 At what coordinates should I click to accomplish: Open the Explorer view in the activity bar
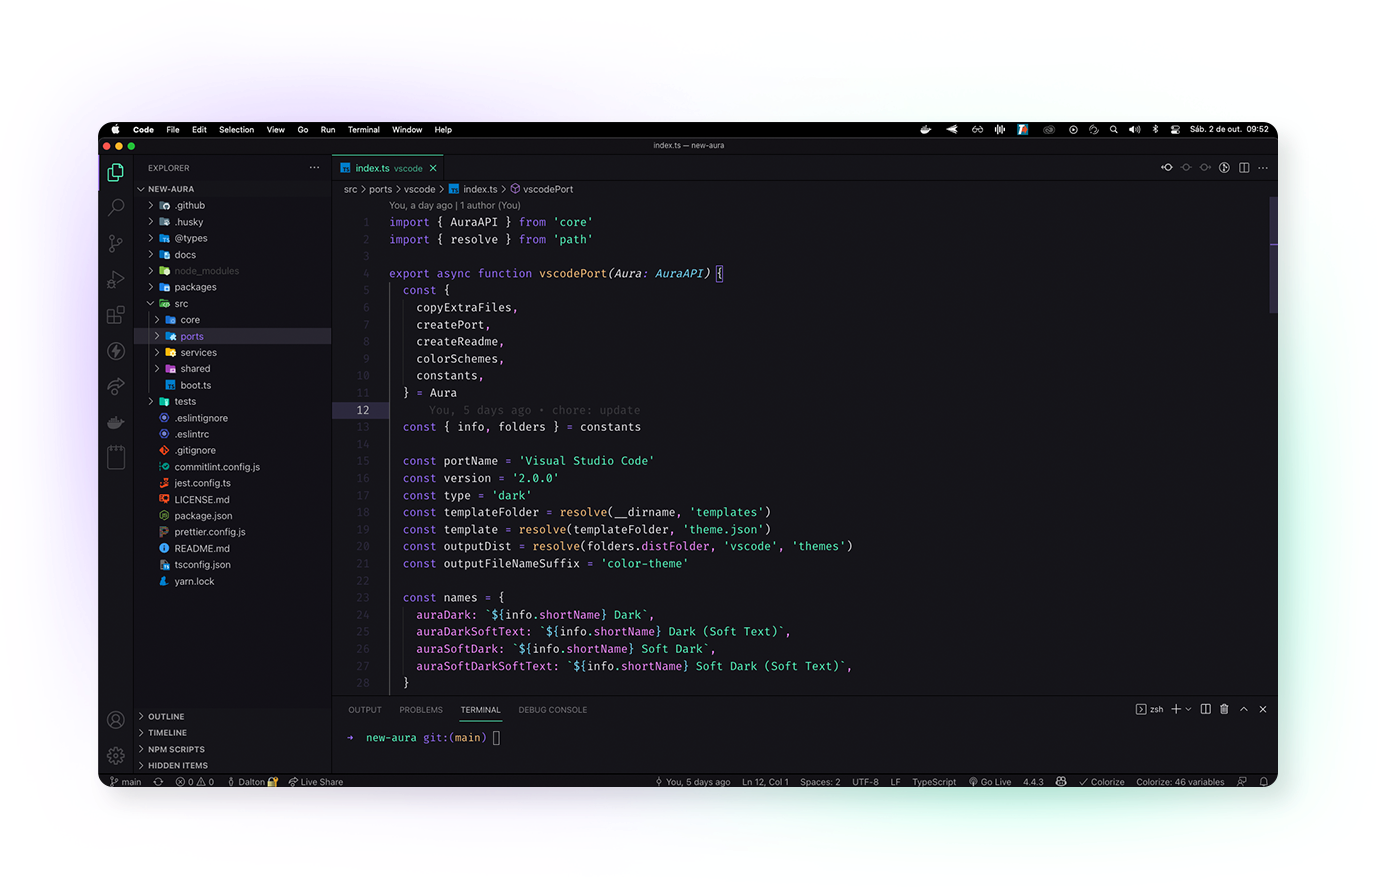pos(116,173)
